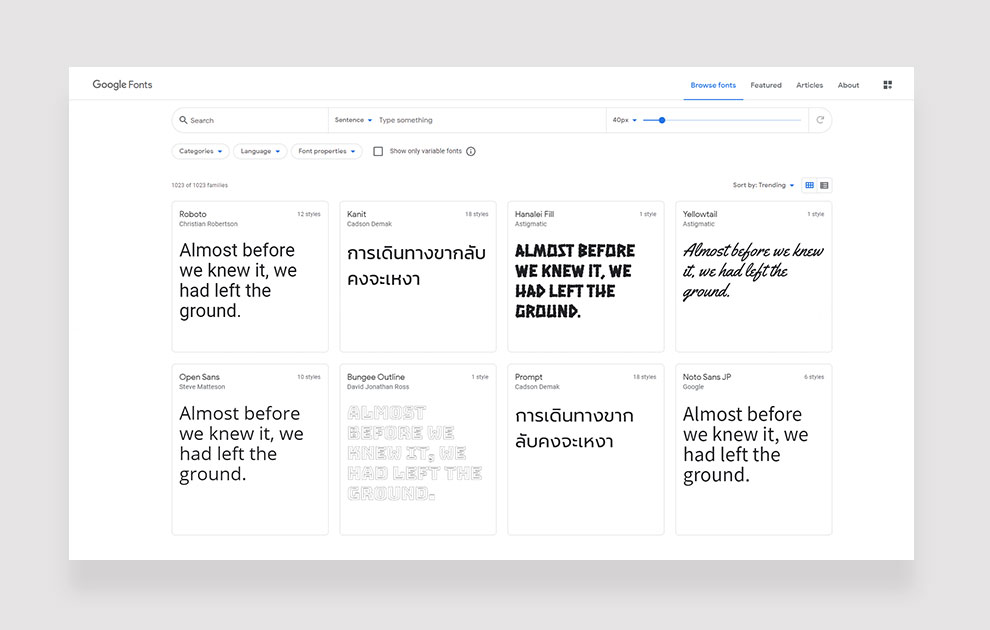Open the selected families grid icon
Screen dimensions: 990x630
coord(887,85)
